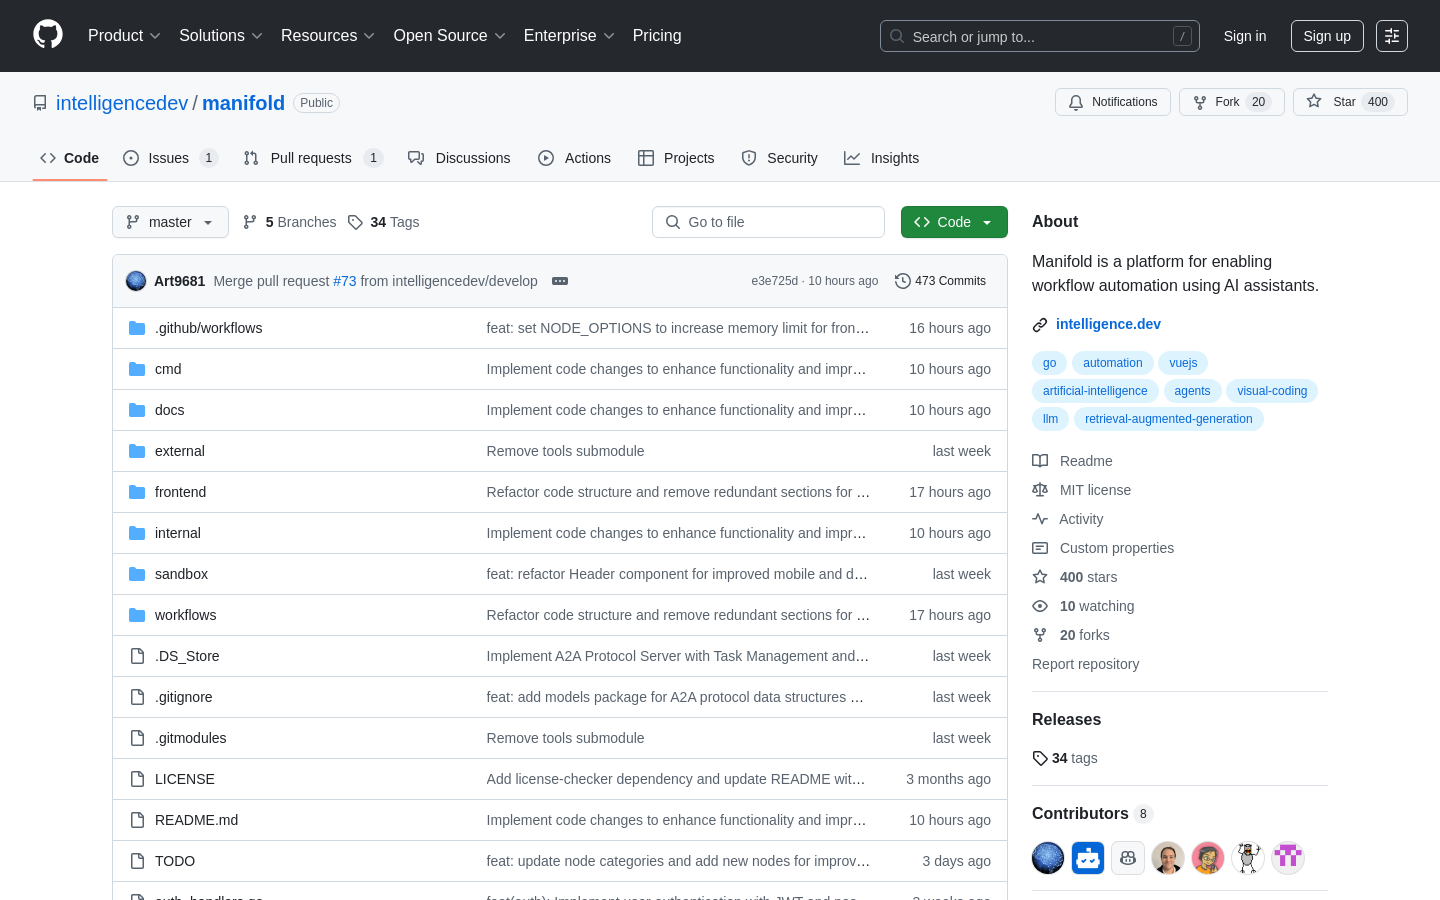The image size is (1440, 900).
Task: Open the cmd folder
Action: pyautogui.click(x=168, y=369)
